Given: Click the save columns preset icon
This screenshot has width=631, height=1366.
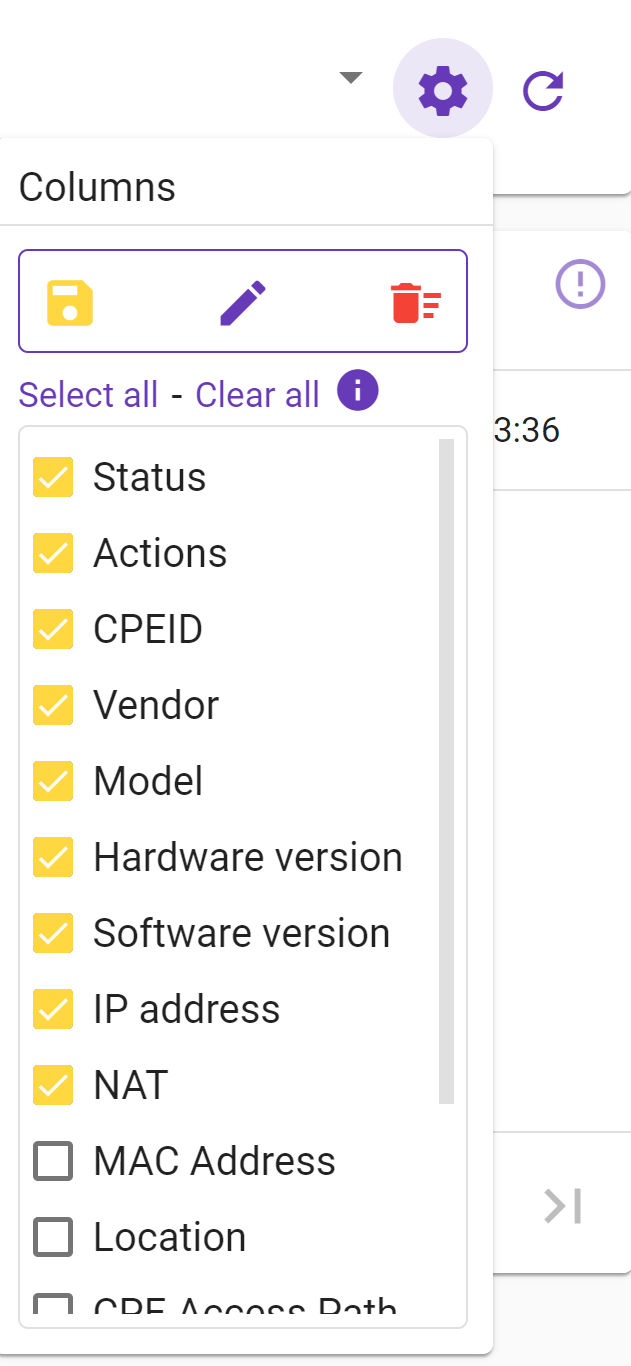Looking at the screenshot, I should tap(69, 301).
